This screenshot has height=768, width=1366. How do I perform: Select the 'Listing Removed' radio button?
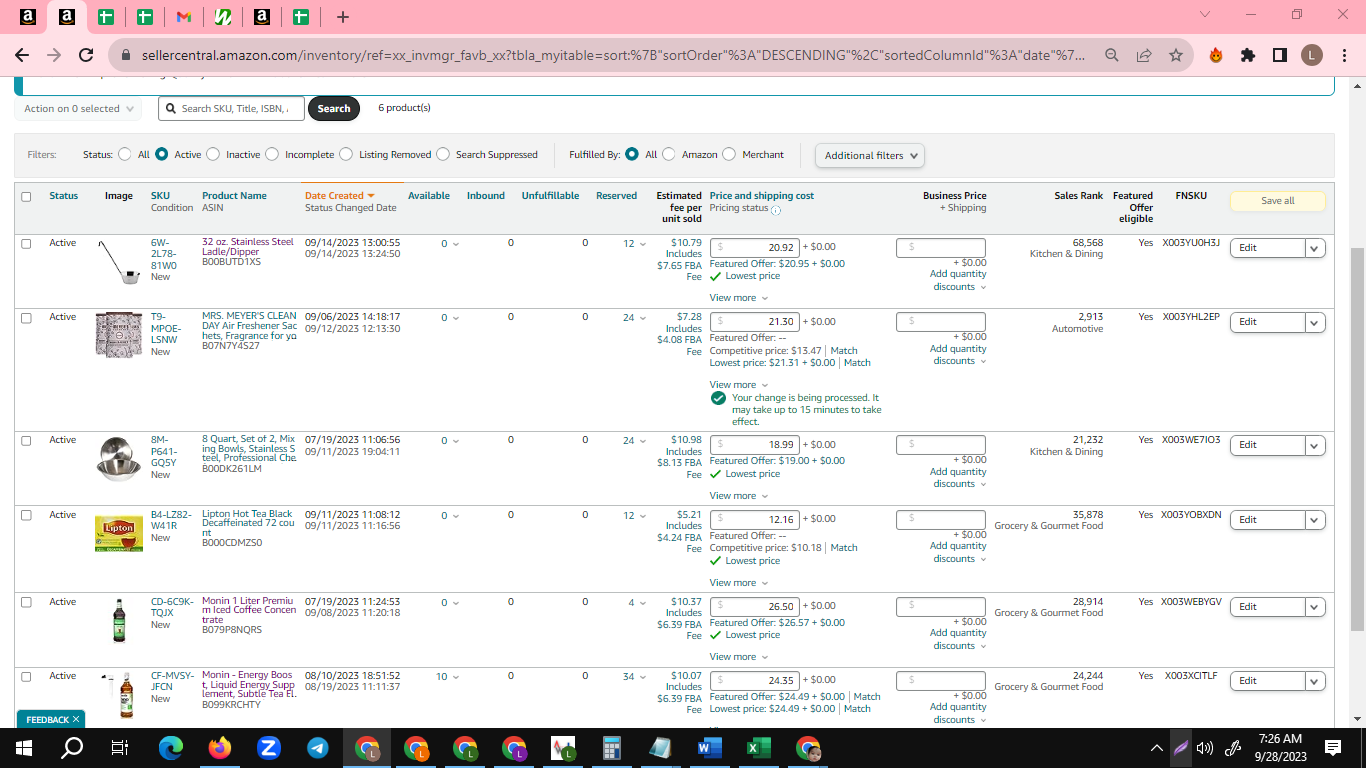(x=346, y=155)
